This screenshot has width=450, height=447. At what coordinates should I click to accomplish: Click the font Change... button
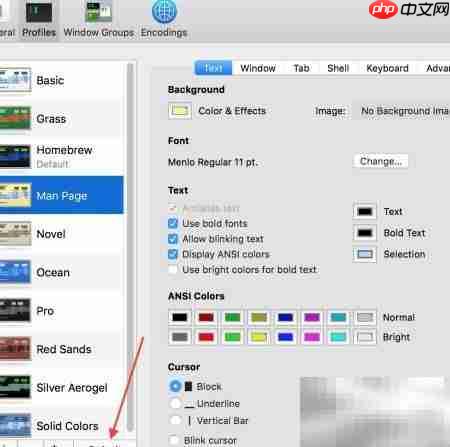pos(381,162)
